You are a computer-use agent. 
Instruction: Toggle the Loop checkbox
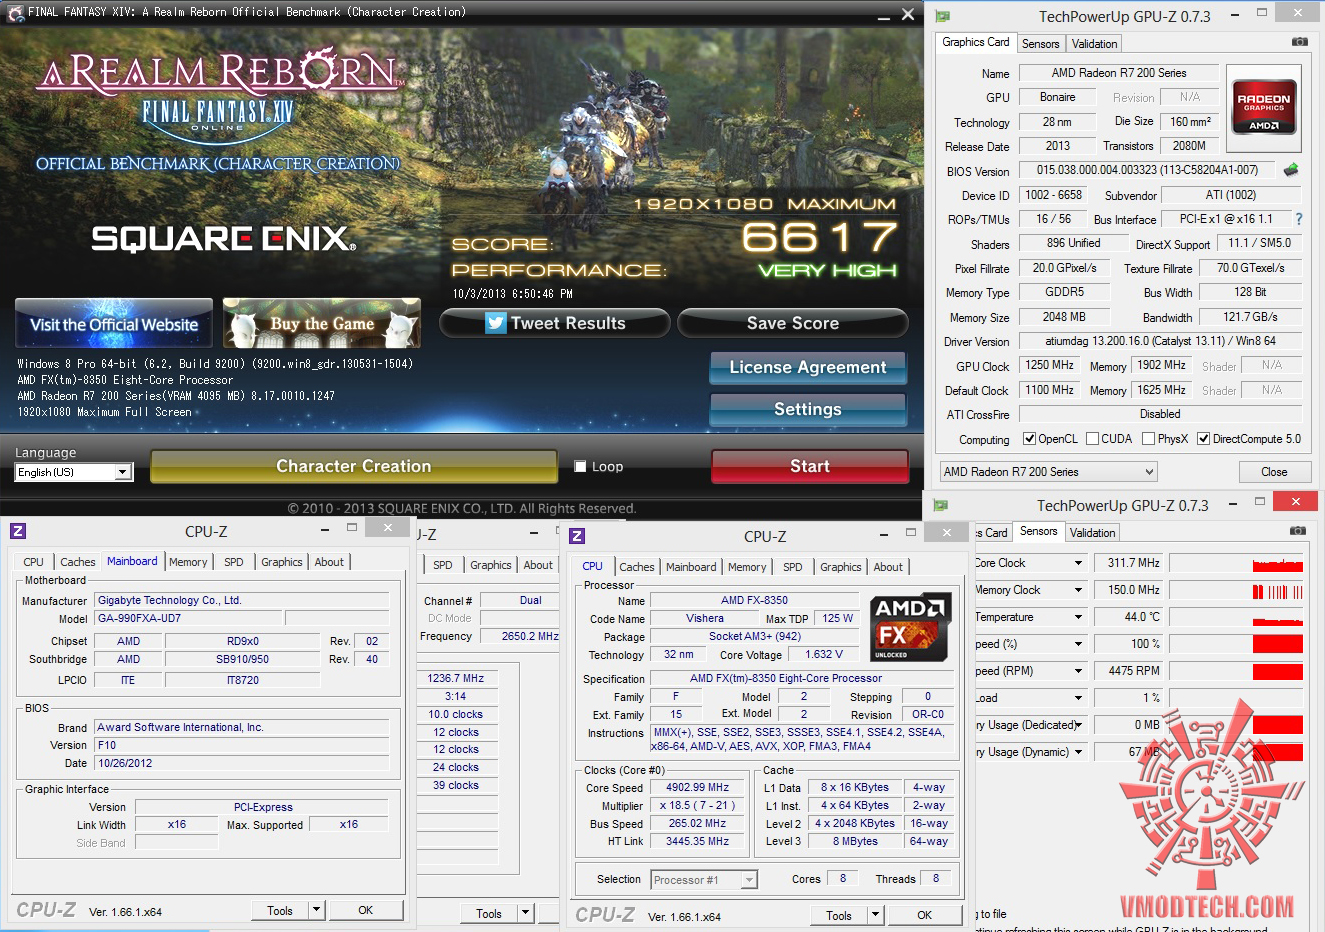point(580,466)
